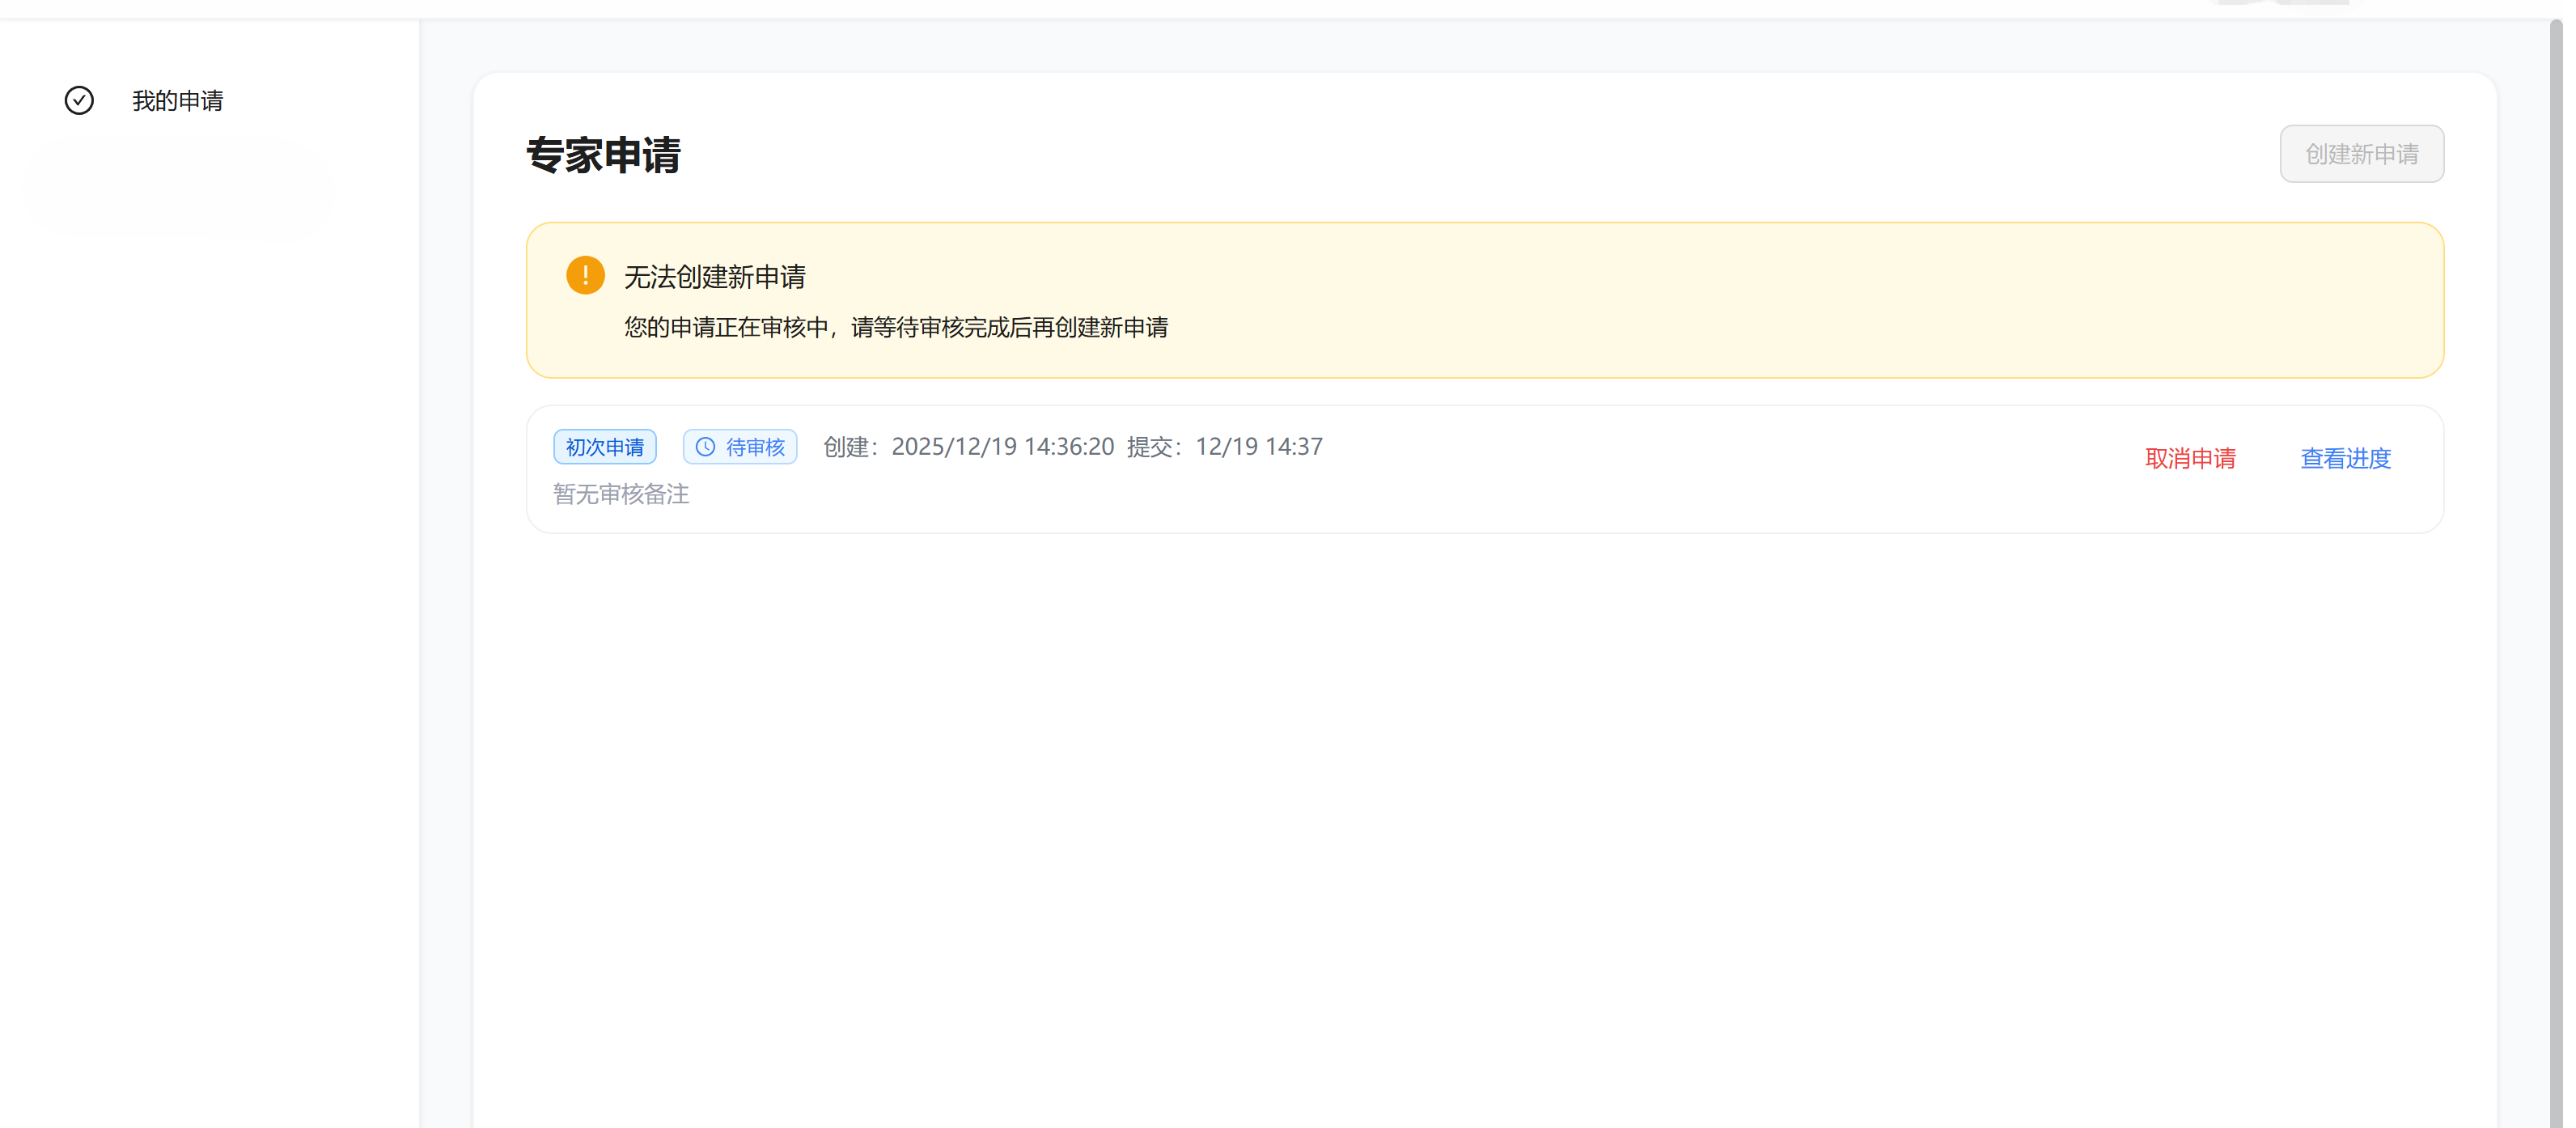Click the orange exclamation warning icon
The image size is (2576, 1128).
click(585, 275)
